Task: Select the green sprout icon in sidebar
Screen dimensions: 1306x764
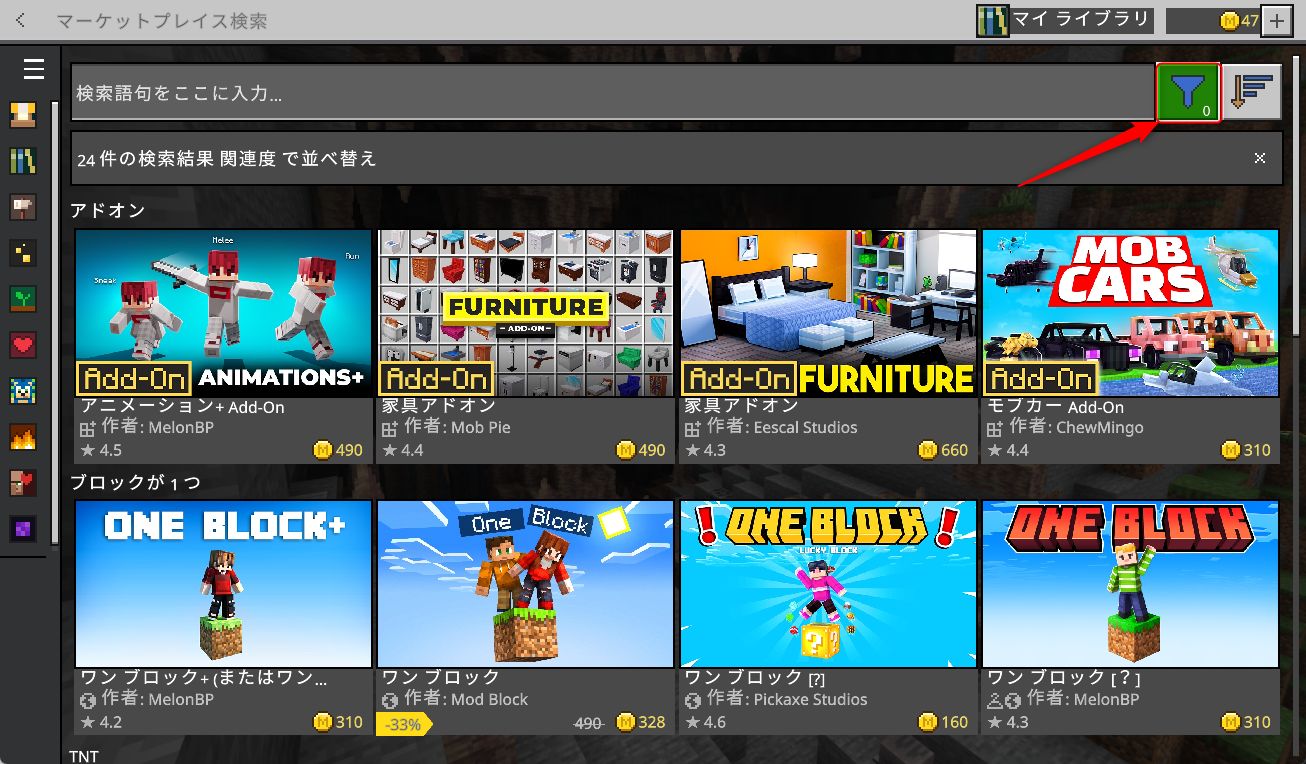Action: pos(23,299)
